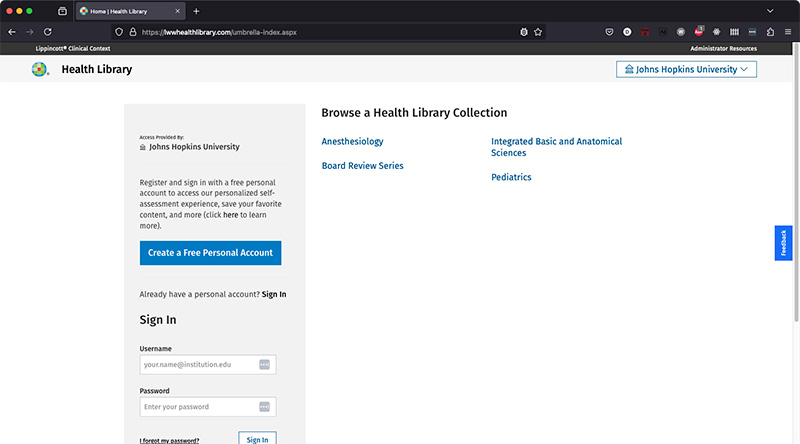Click the page vertical scrollbar

point(796,184)
